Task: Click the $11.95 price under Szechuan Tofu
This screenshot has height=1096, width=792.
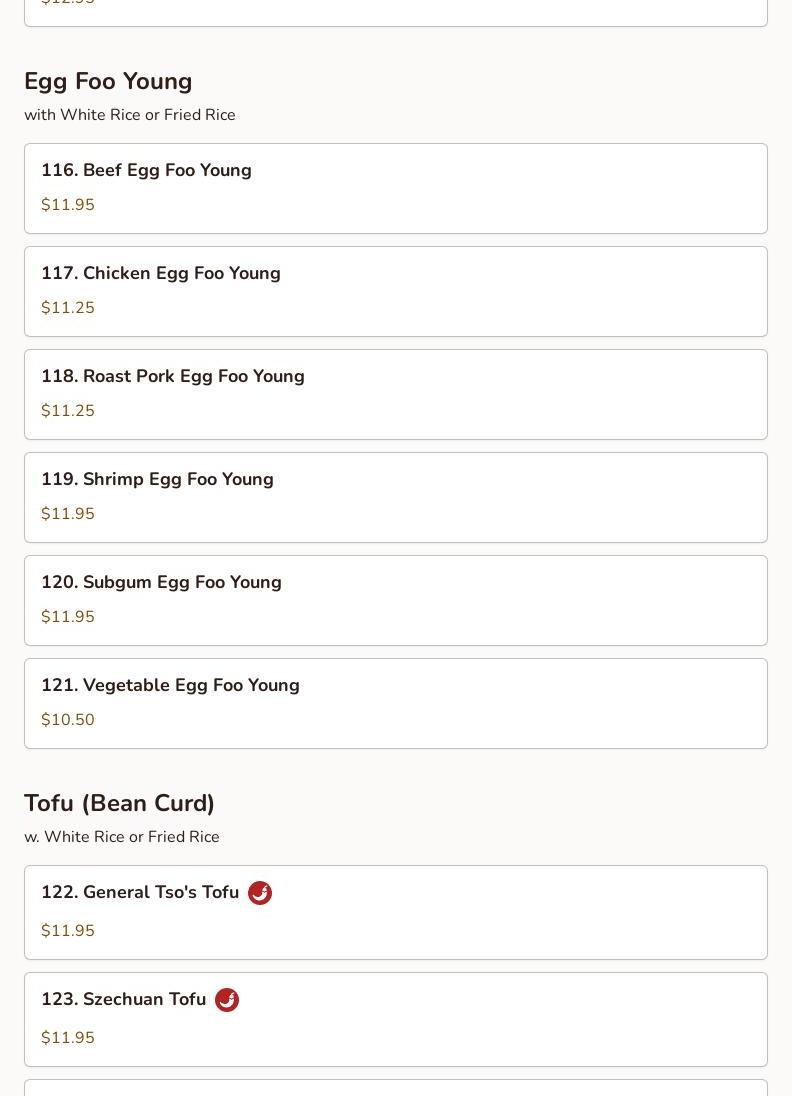Action: (68, 1037)
